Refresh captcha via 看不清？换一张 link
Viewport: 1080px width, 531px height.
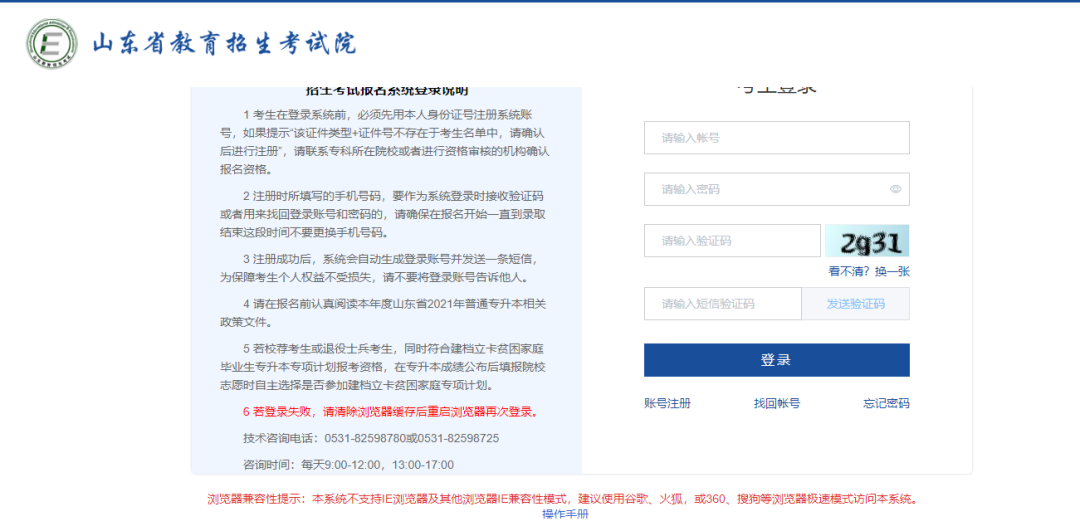point(868,271)
